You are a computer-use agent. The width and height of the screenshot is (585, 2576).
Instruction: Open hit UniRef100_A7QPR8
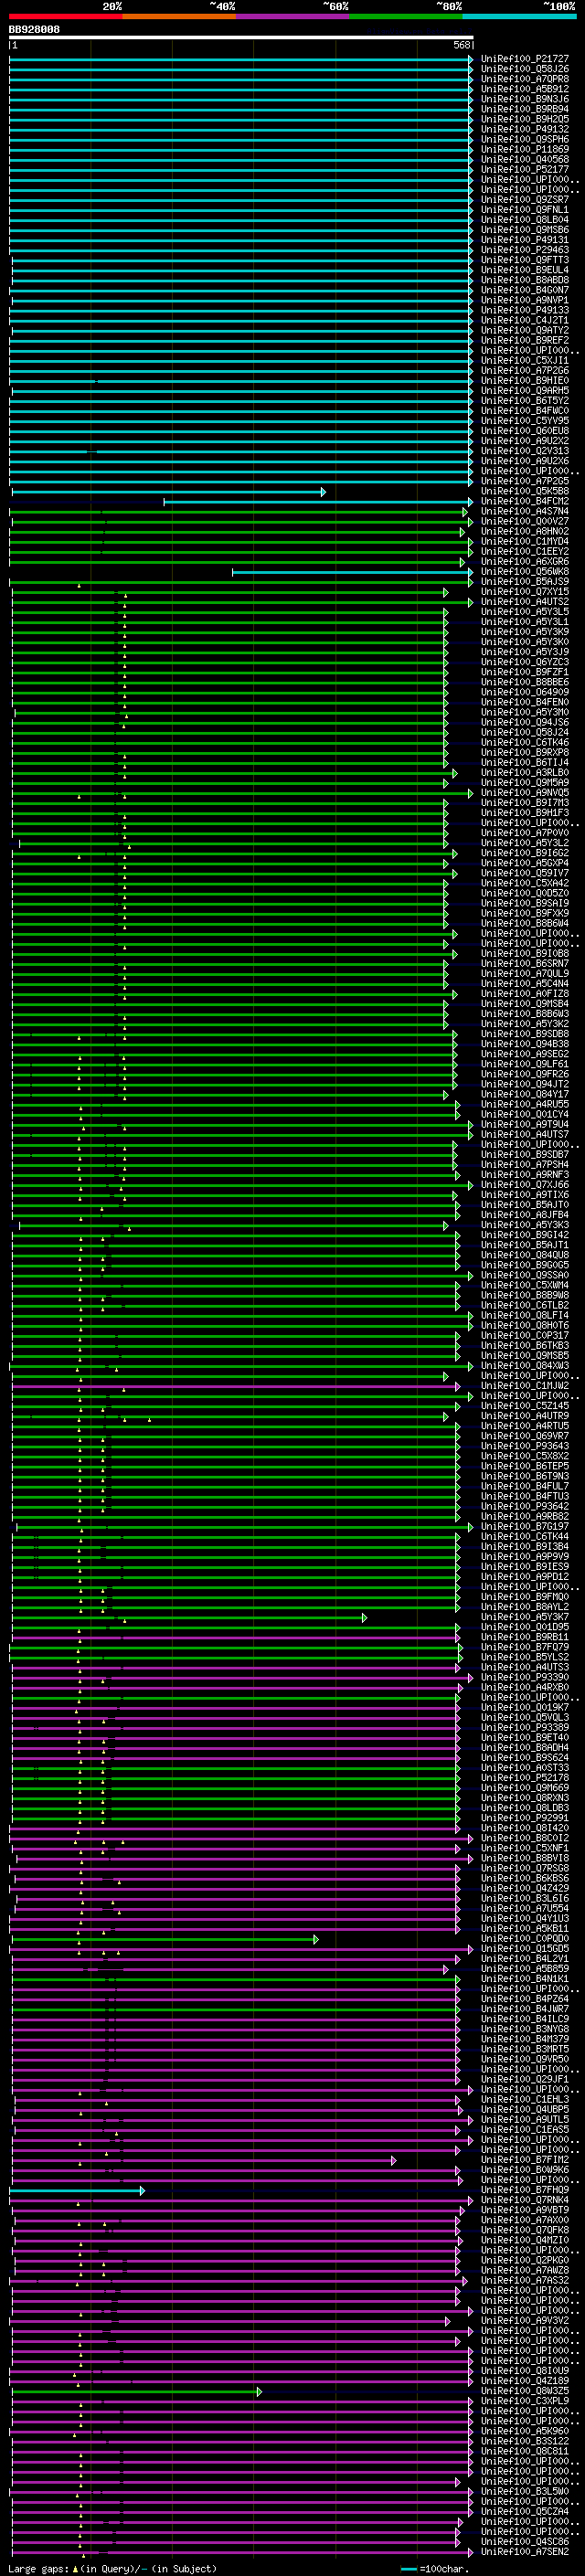[524, 79]
